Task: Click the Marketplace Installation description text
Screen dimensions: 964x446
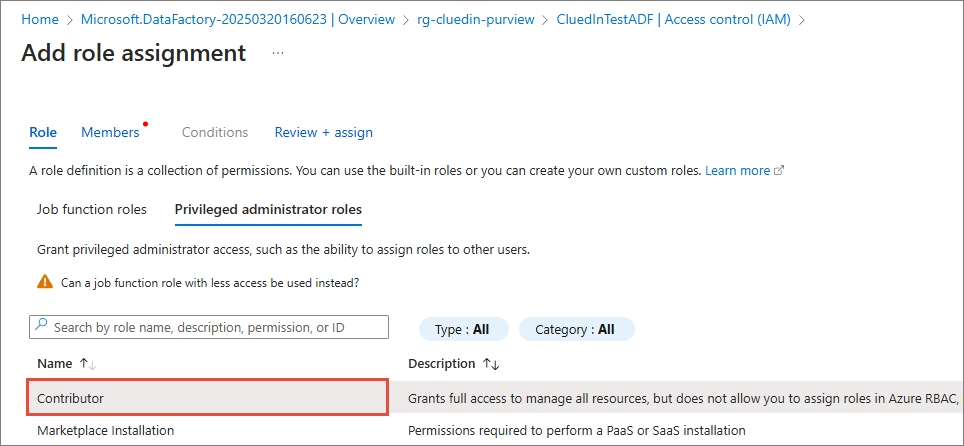Action: tap(577, 431)
